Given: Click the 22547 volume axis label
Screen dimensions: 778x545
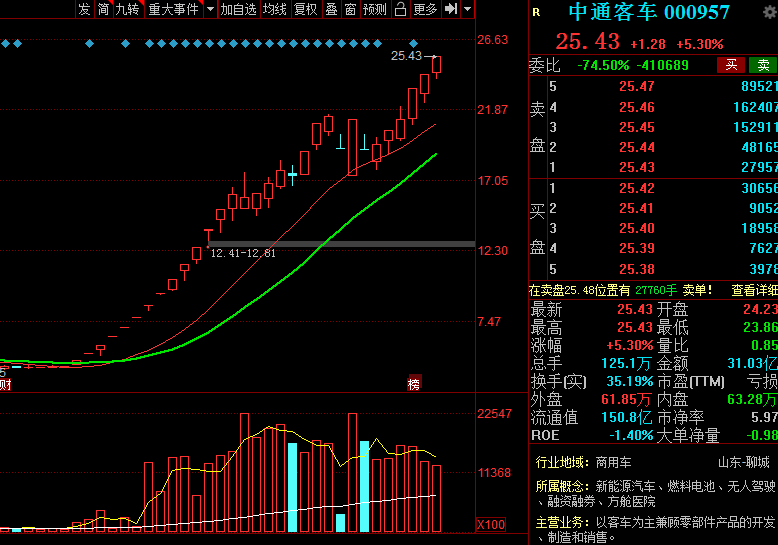Looking at the screenshot, I should click(494, 414).
